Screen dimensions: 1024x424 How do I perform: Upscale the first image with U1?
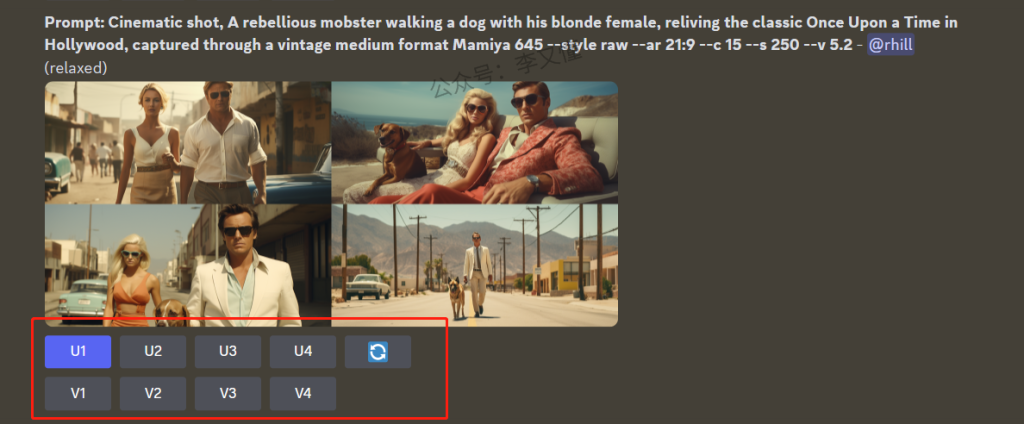78,352
